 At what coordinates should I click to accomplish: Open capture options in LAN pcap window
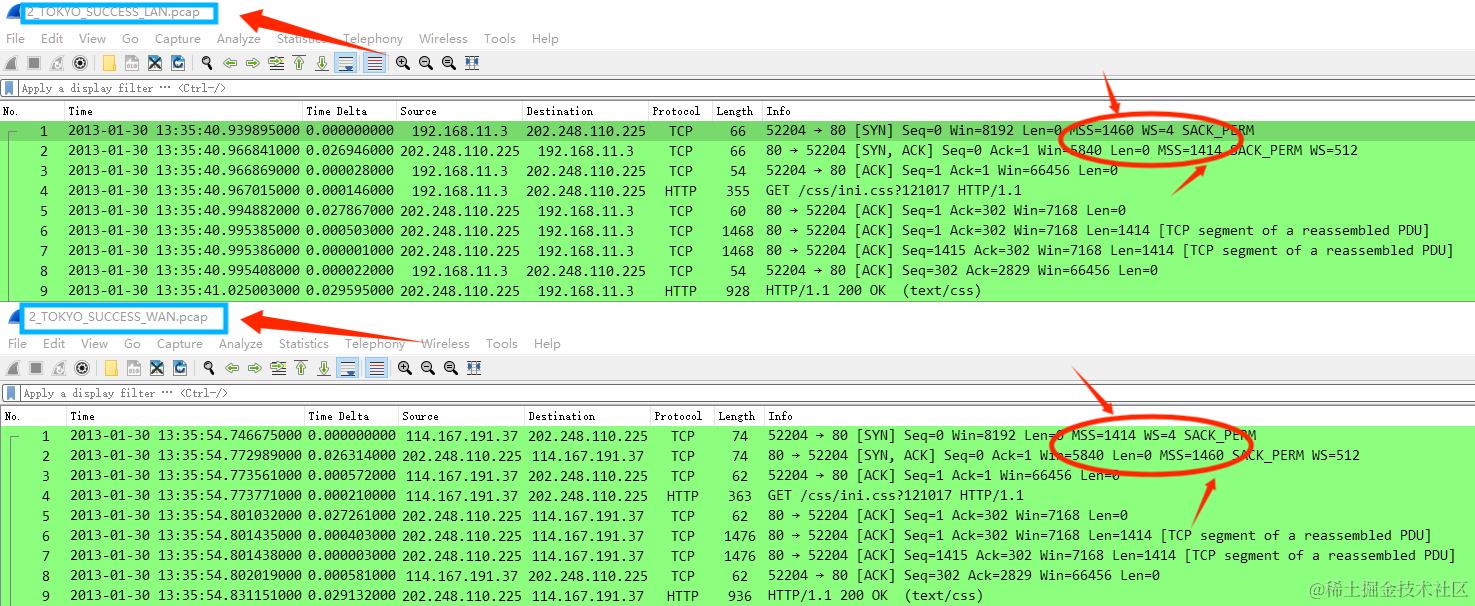tap(80, 63)
